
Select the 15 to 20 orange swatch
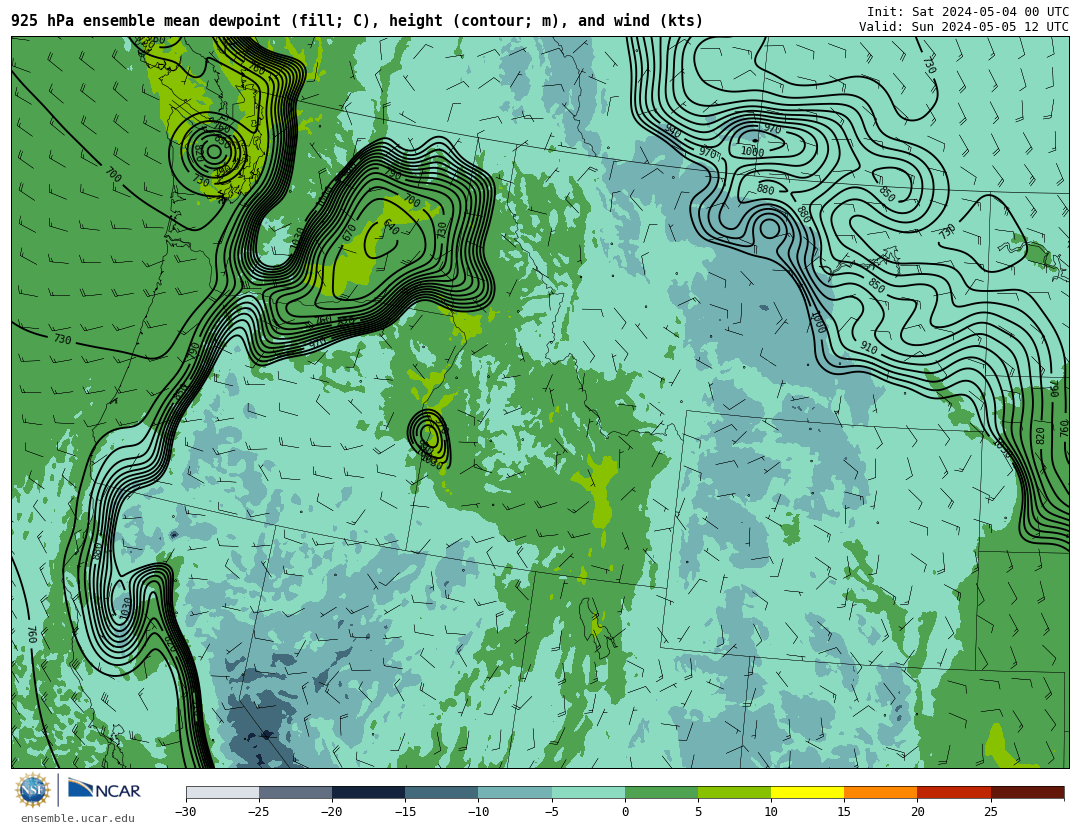(x=881, y=792)
